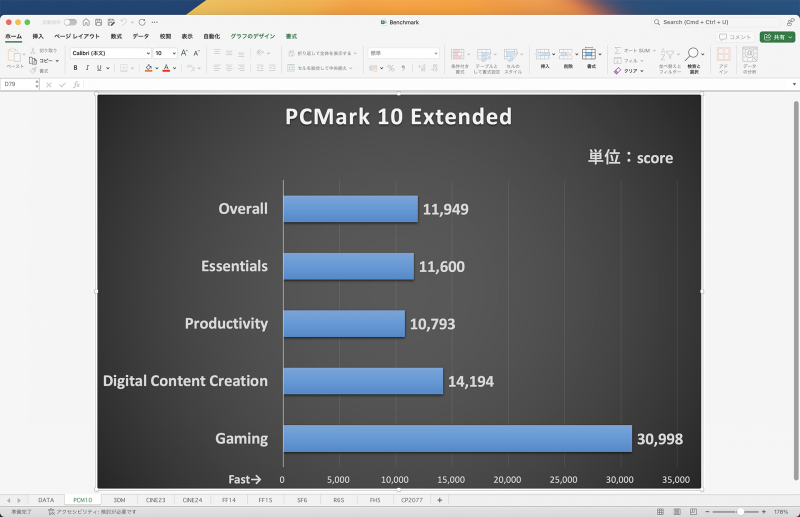Image resolution: width=800 pixels, height=517 pixels.
Task: Toggle Italic formatting
Action: coord(87,68)
